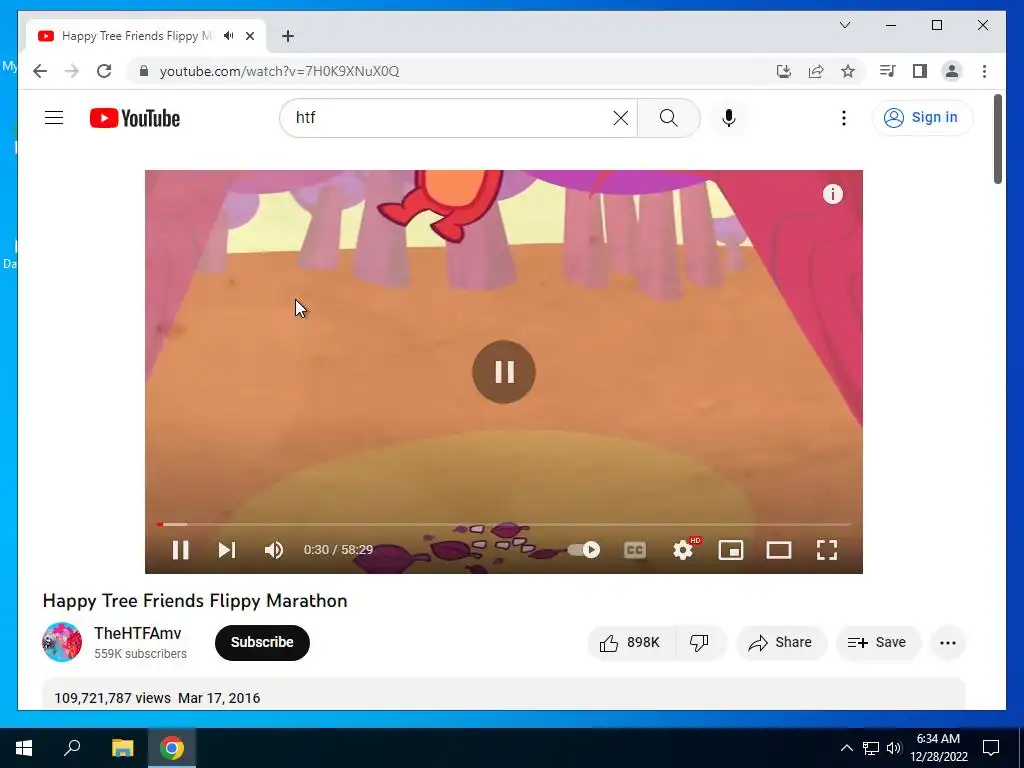The image size is (1024, 768).
Task: Click the Chrome address bar URL
Action: (280, 71)
